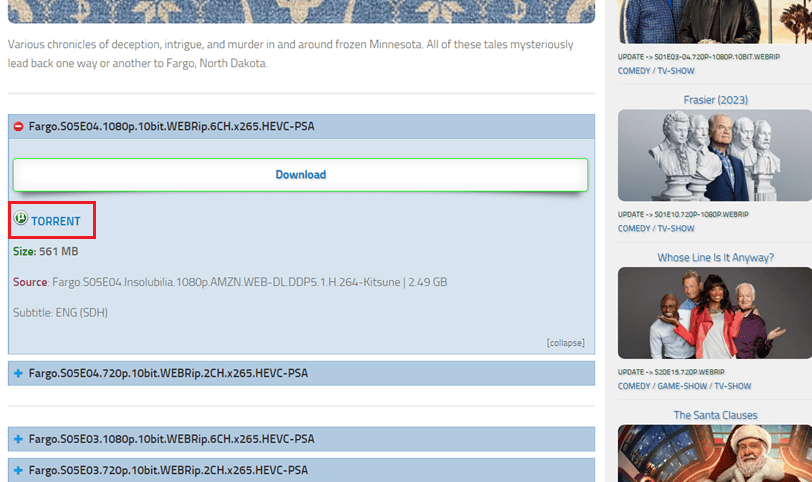The width and height of the screenshot is (812, 482).
Task: Open Frasier (2023) poster thumbnail
Action: pyautogui.click(x=715, y=155)
